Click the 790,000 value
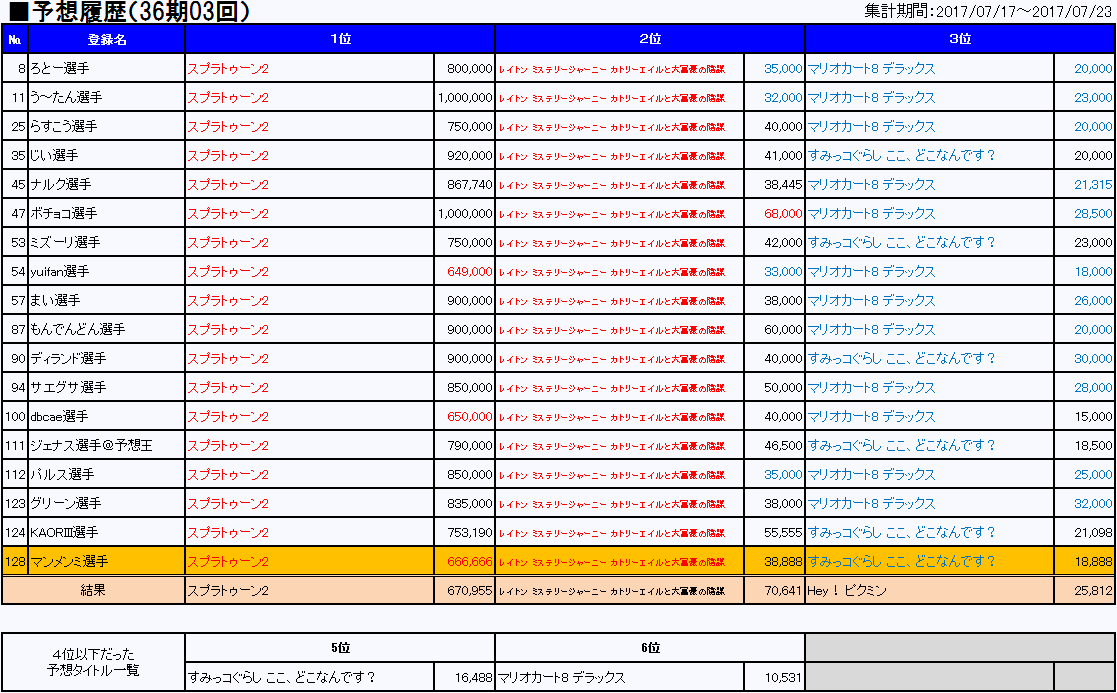Image resolution: width=1117 pixels, height=693 pixels. (x=469, y=446)
